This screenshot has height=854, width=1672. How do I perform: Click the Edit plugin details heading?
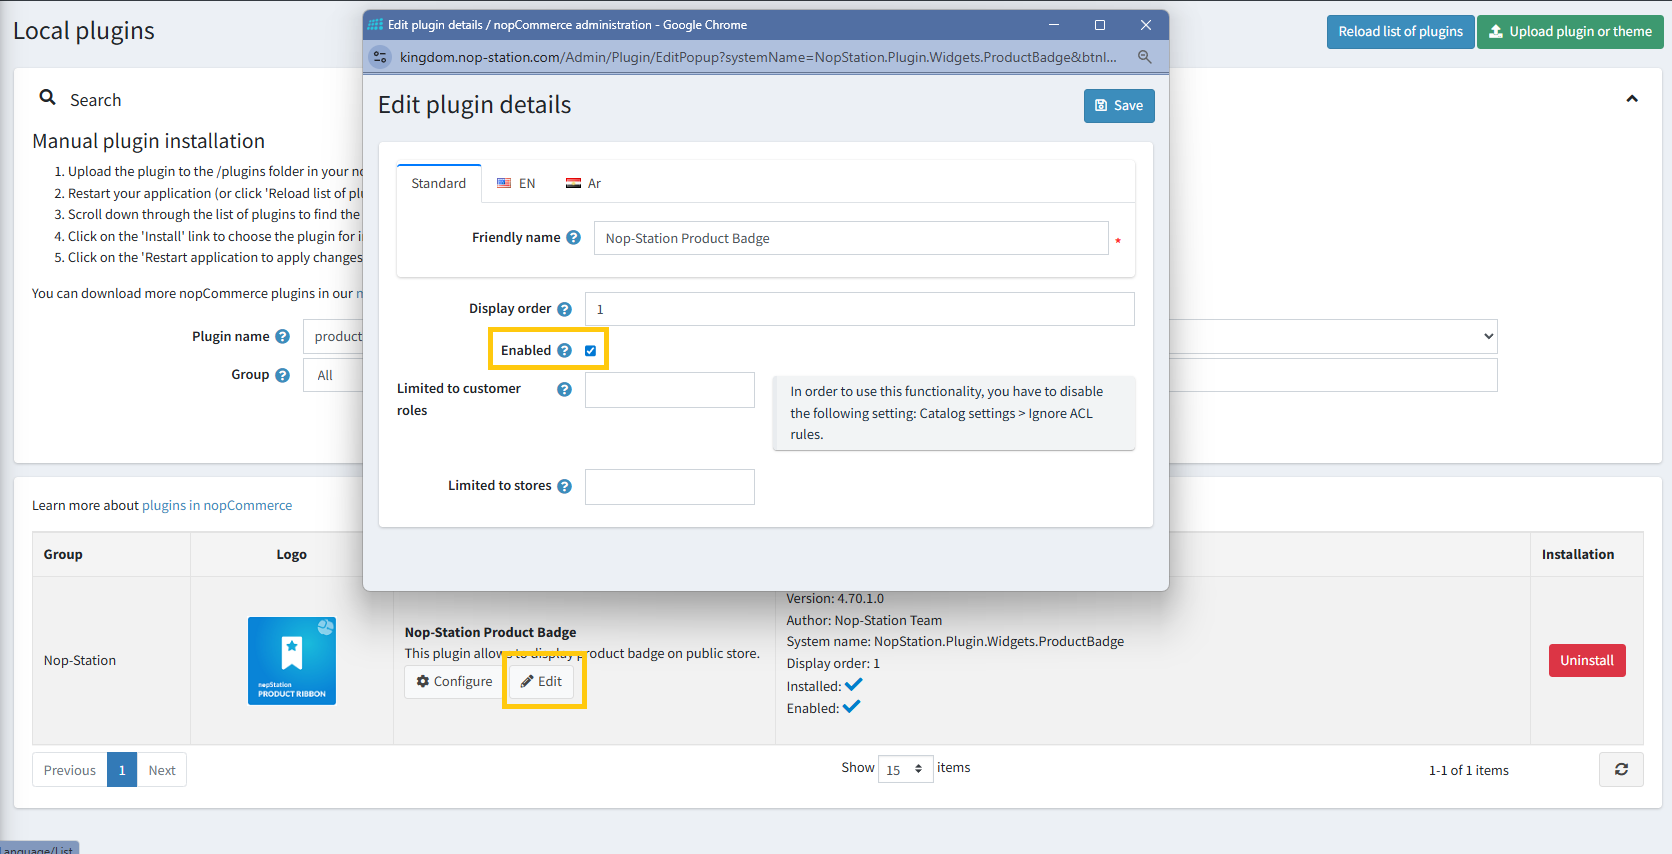coord(475,105)
